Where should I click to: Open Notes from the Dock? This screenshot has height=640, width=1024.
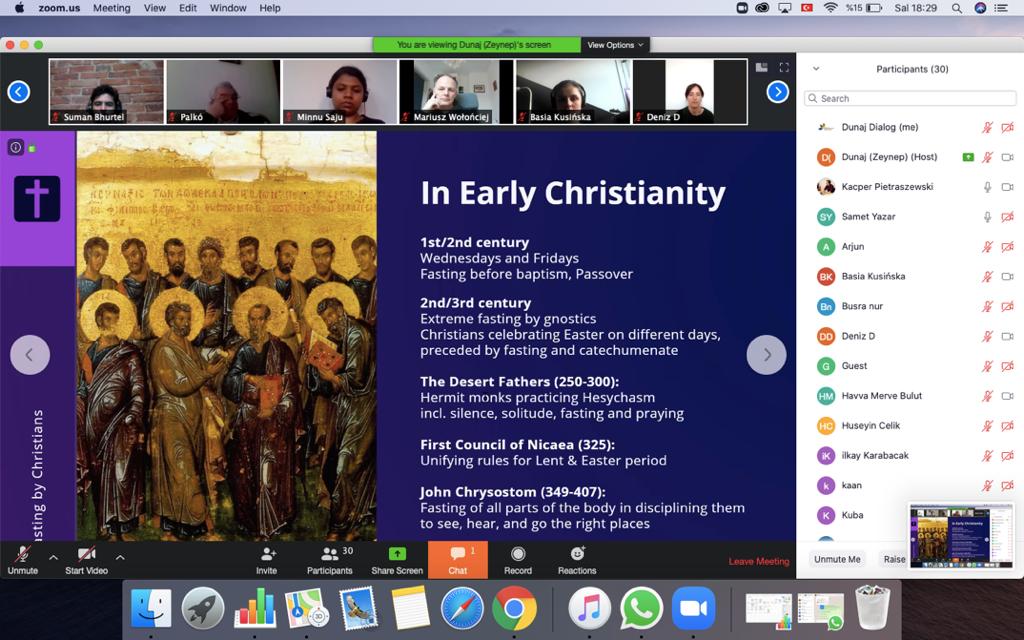tap(410, 608)
